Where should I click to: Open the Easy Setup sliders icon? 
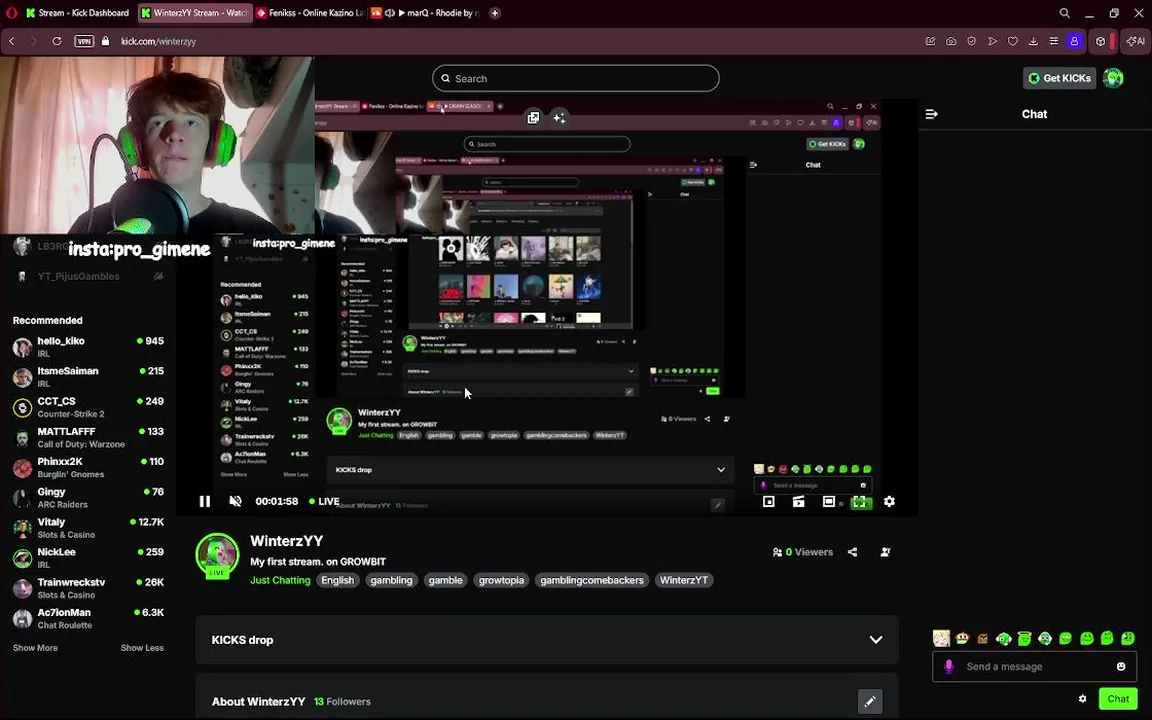pos(1054,41)
